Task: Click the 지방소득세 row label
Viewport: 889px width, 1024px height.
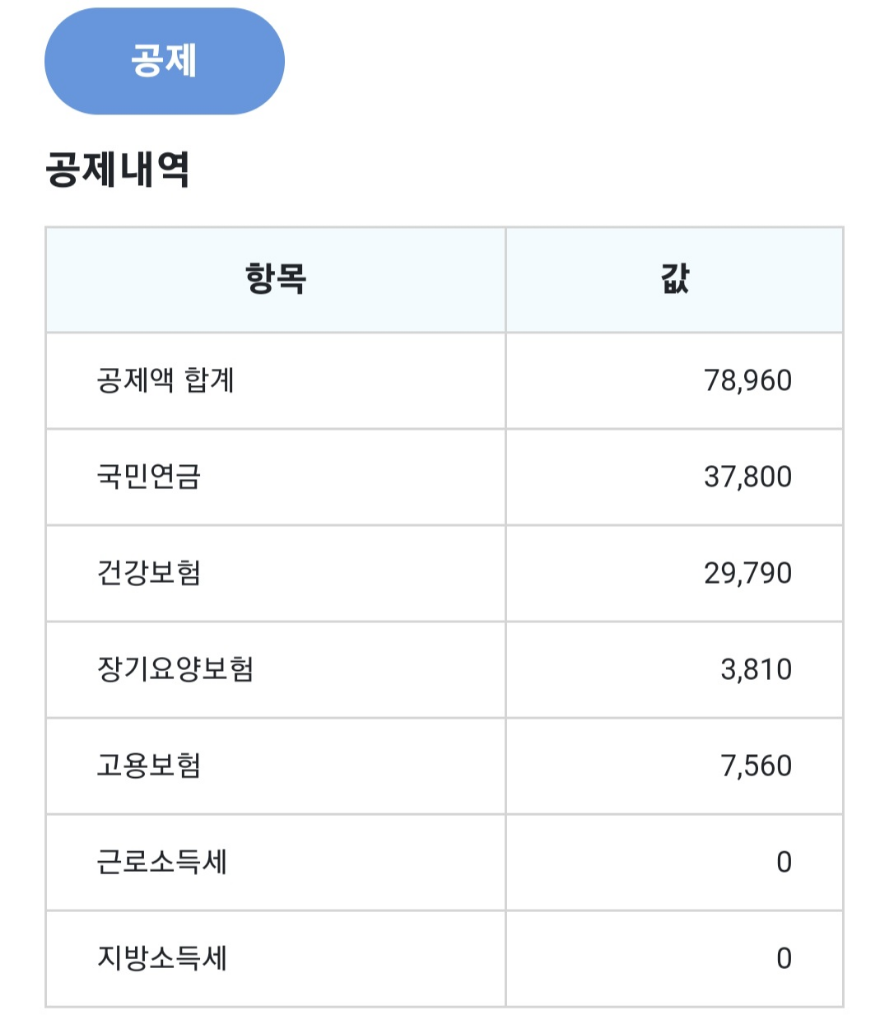Action: click(x=162, y=959)
